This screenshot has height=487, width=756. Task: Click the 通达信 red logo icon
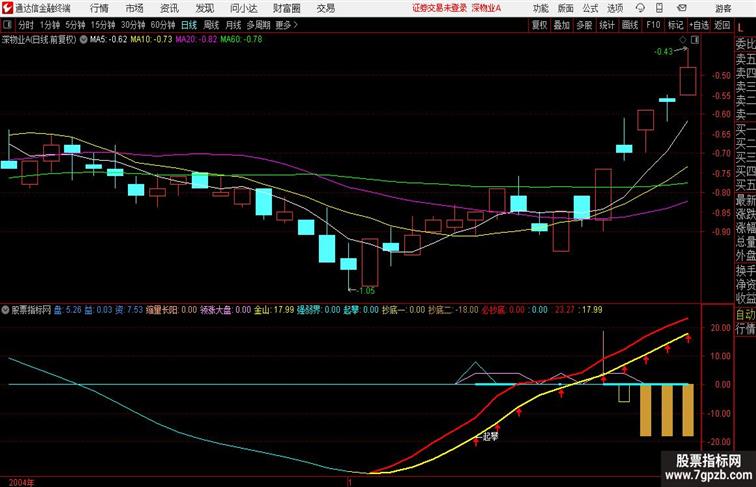7,8
